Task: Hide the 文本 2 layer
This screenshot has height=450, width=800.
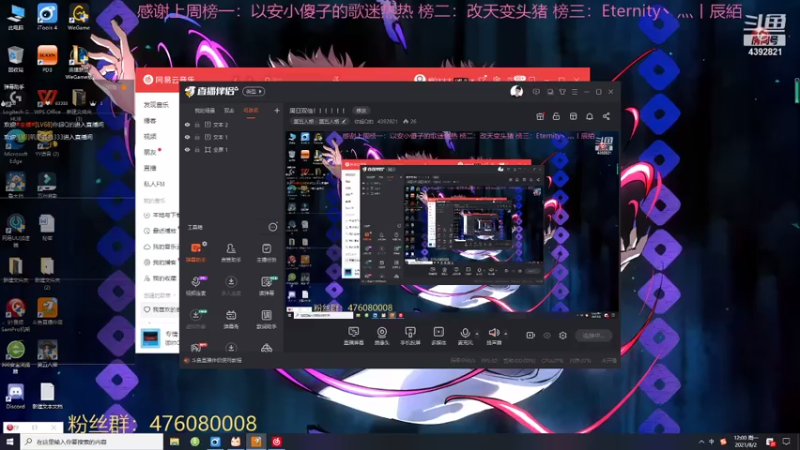Action: 187,124
